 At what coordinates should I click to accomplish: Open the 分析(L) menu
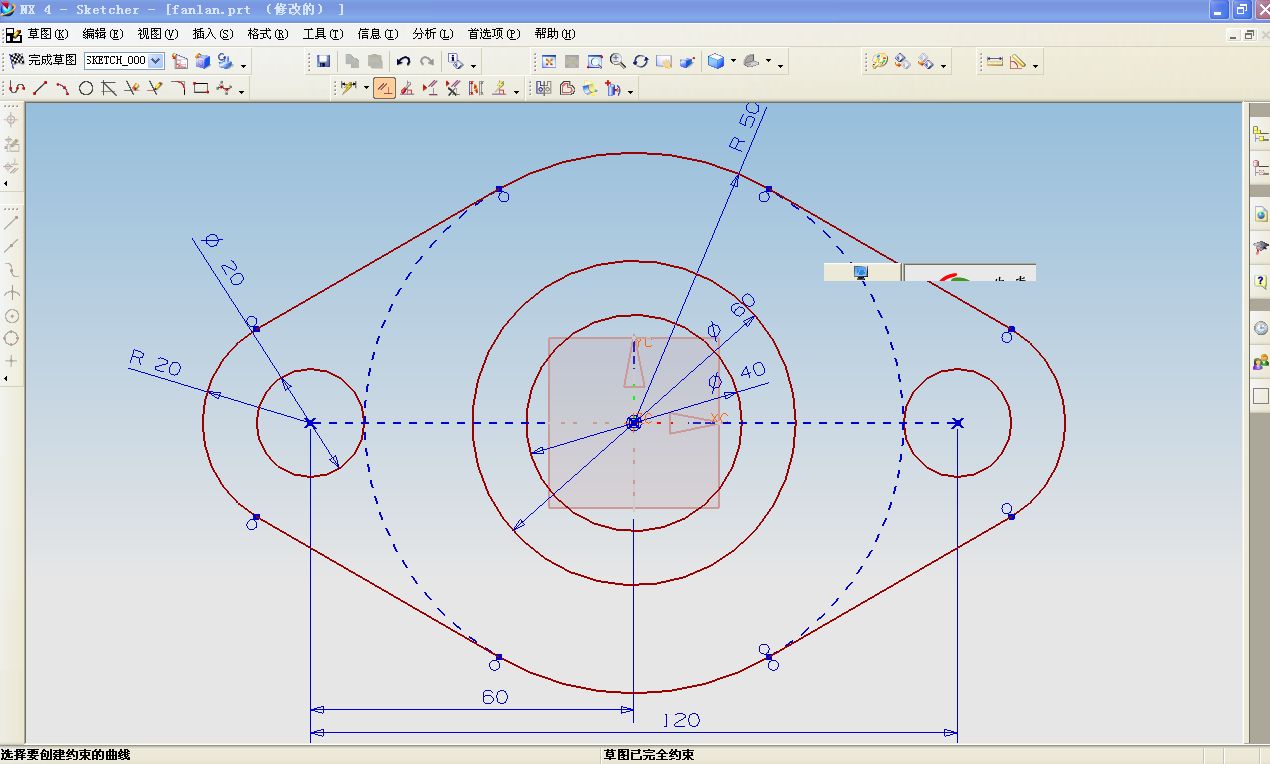click(x=432, y=34)
